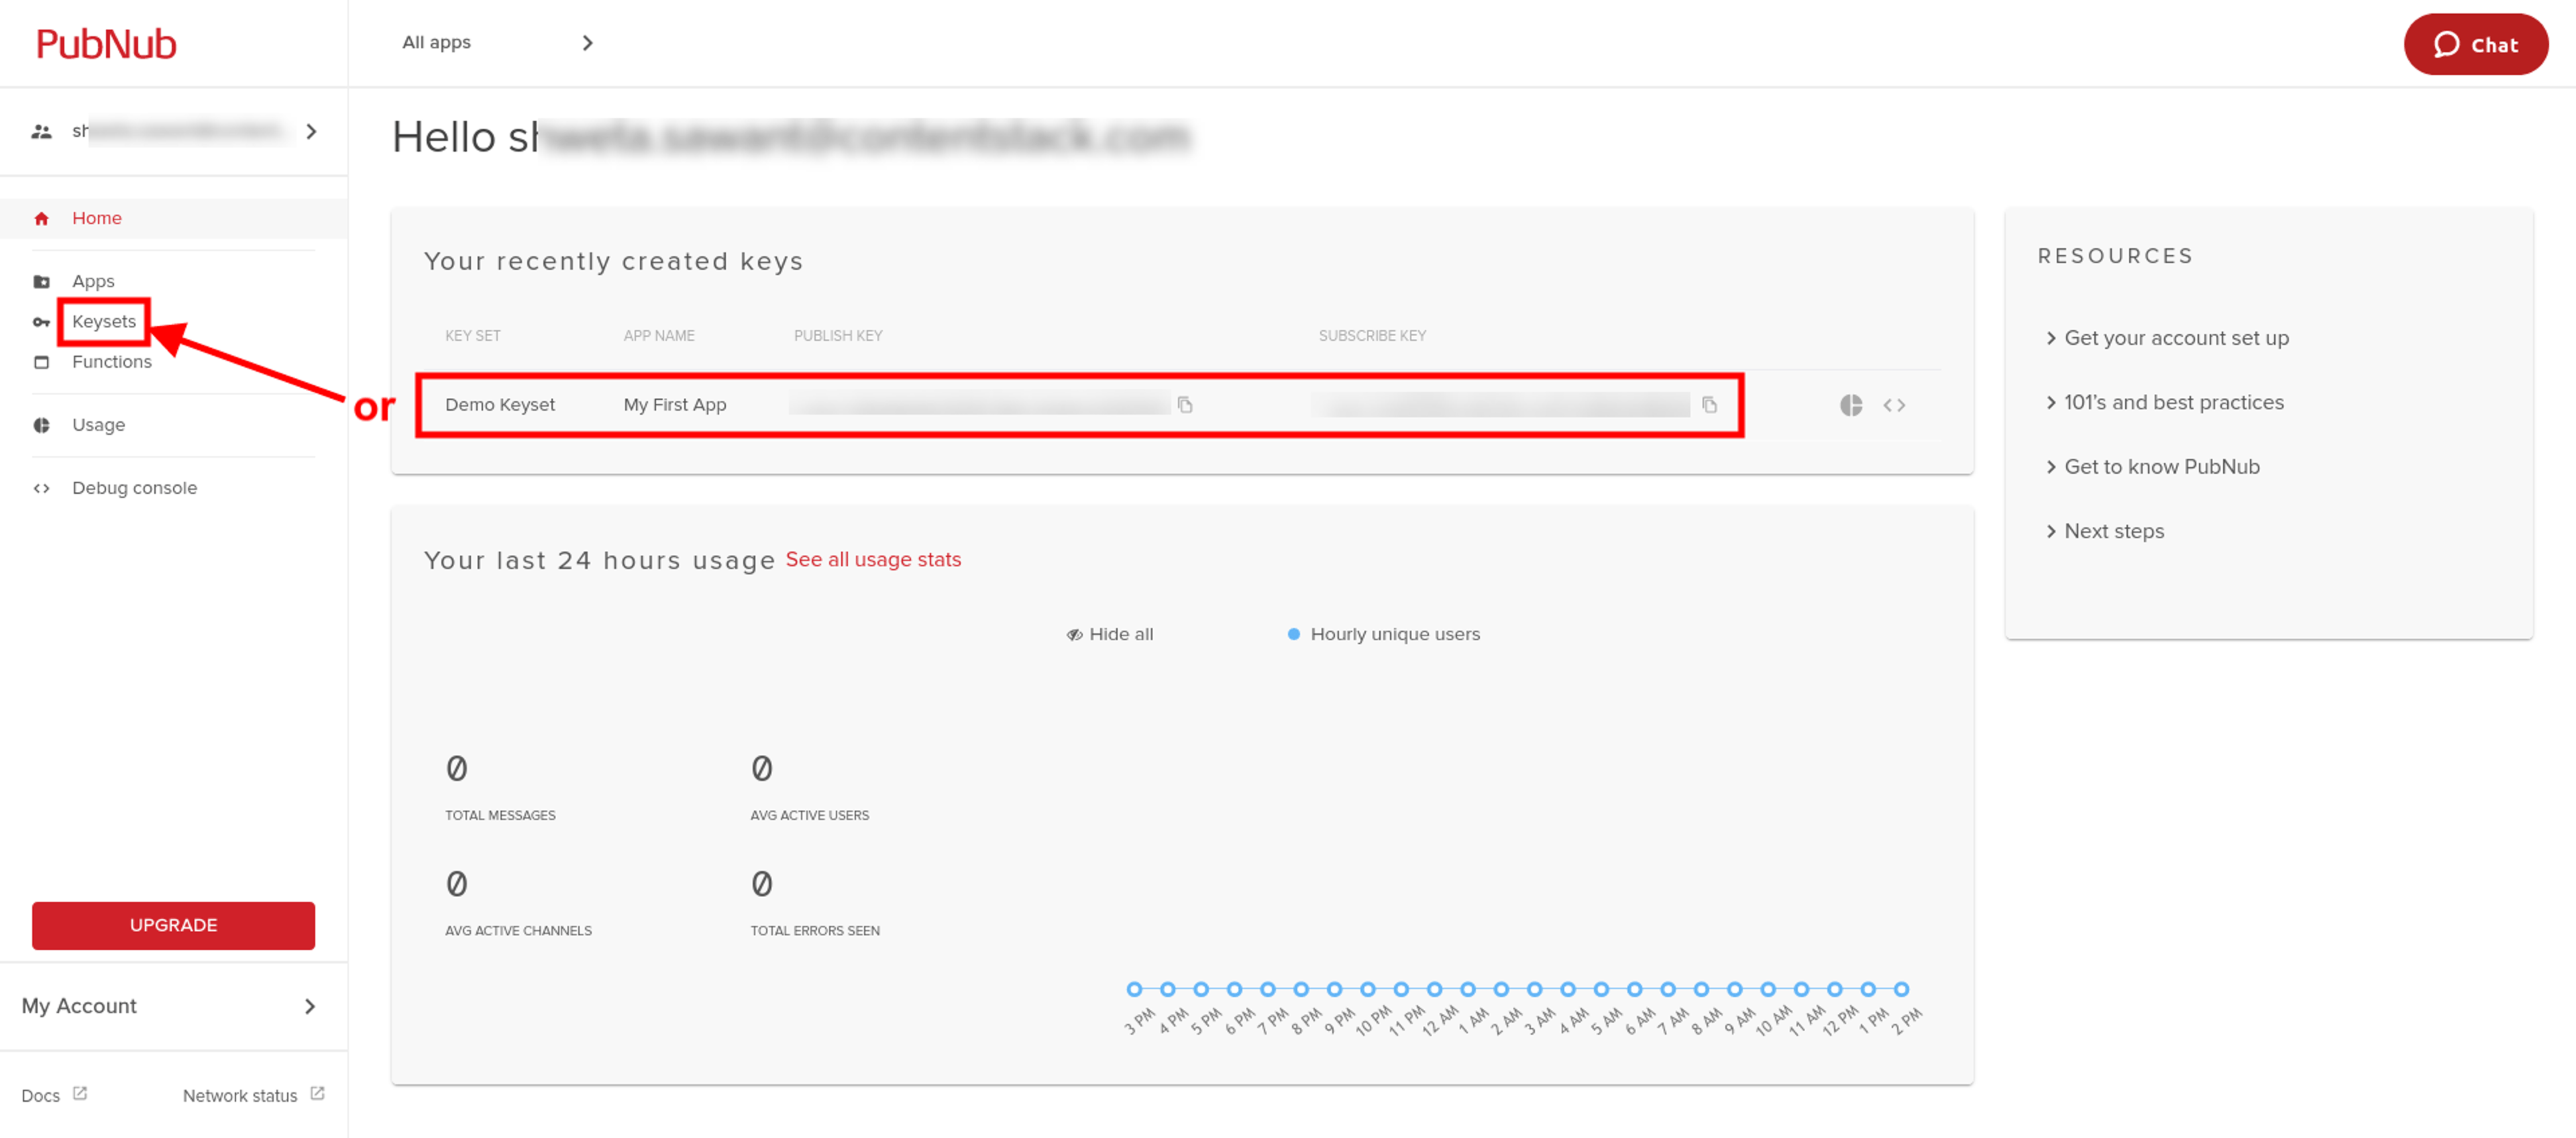Click the Apps folder icon
2576x1138 pixels.
click(41, 281)
